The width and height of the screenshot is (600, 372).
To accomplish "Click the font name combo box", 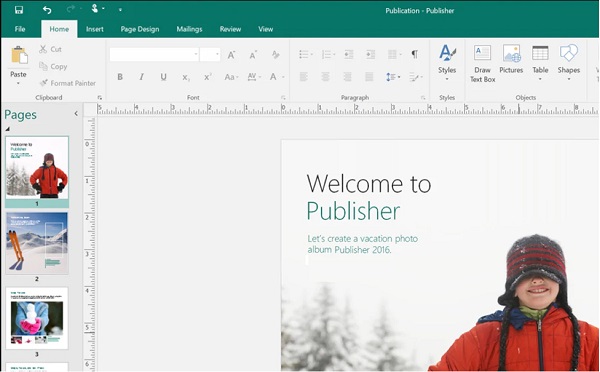I will tap(154, 54).
